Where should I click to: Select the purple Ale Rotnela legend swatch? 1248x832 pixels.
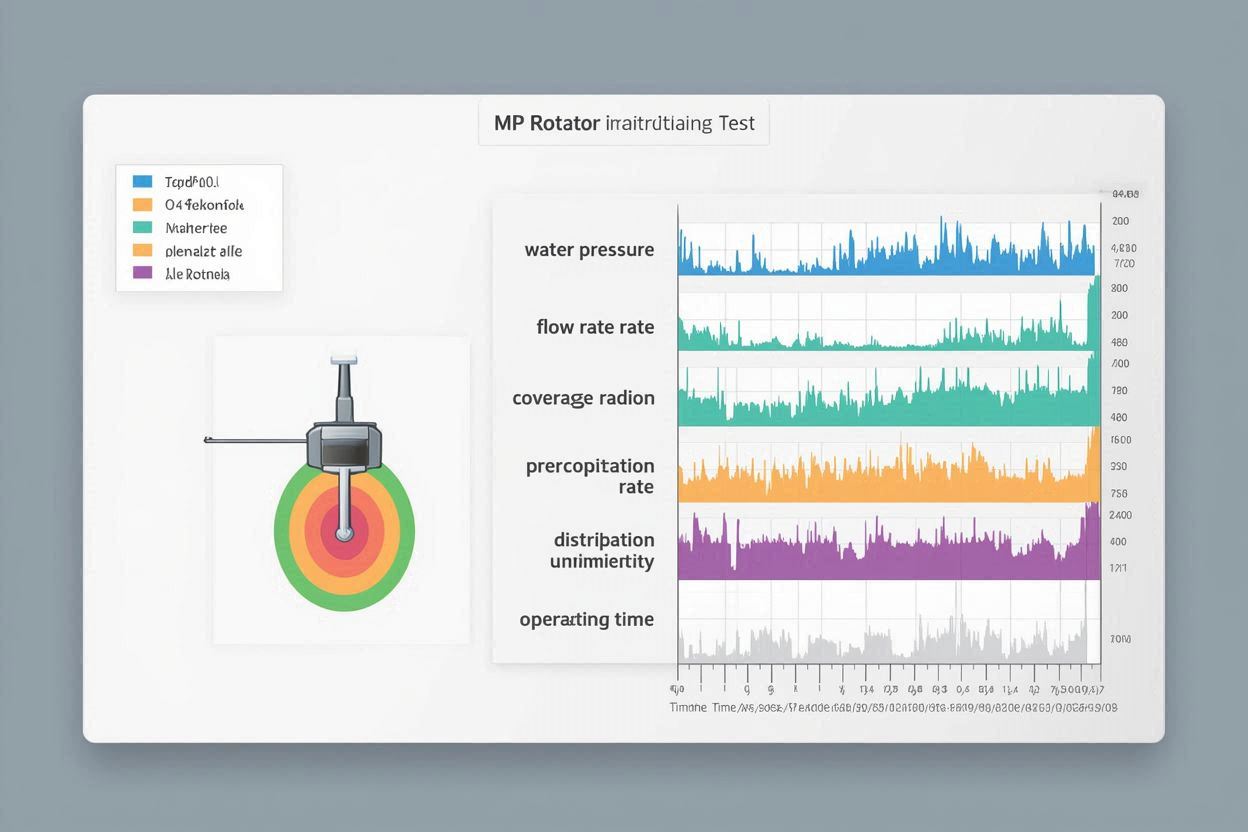[142, 273]
